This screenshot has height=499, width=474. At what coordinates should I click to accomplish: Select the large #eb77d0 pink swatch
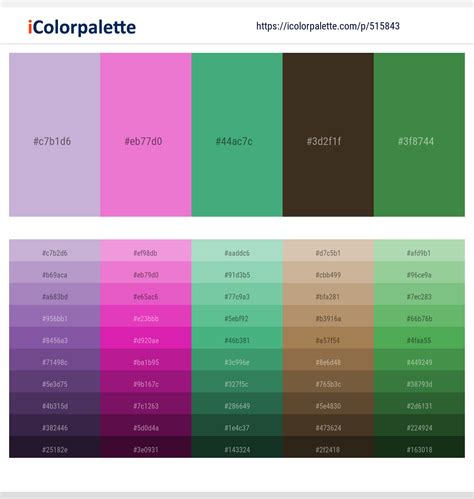(x=146, y=135)
